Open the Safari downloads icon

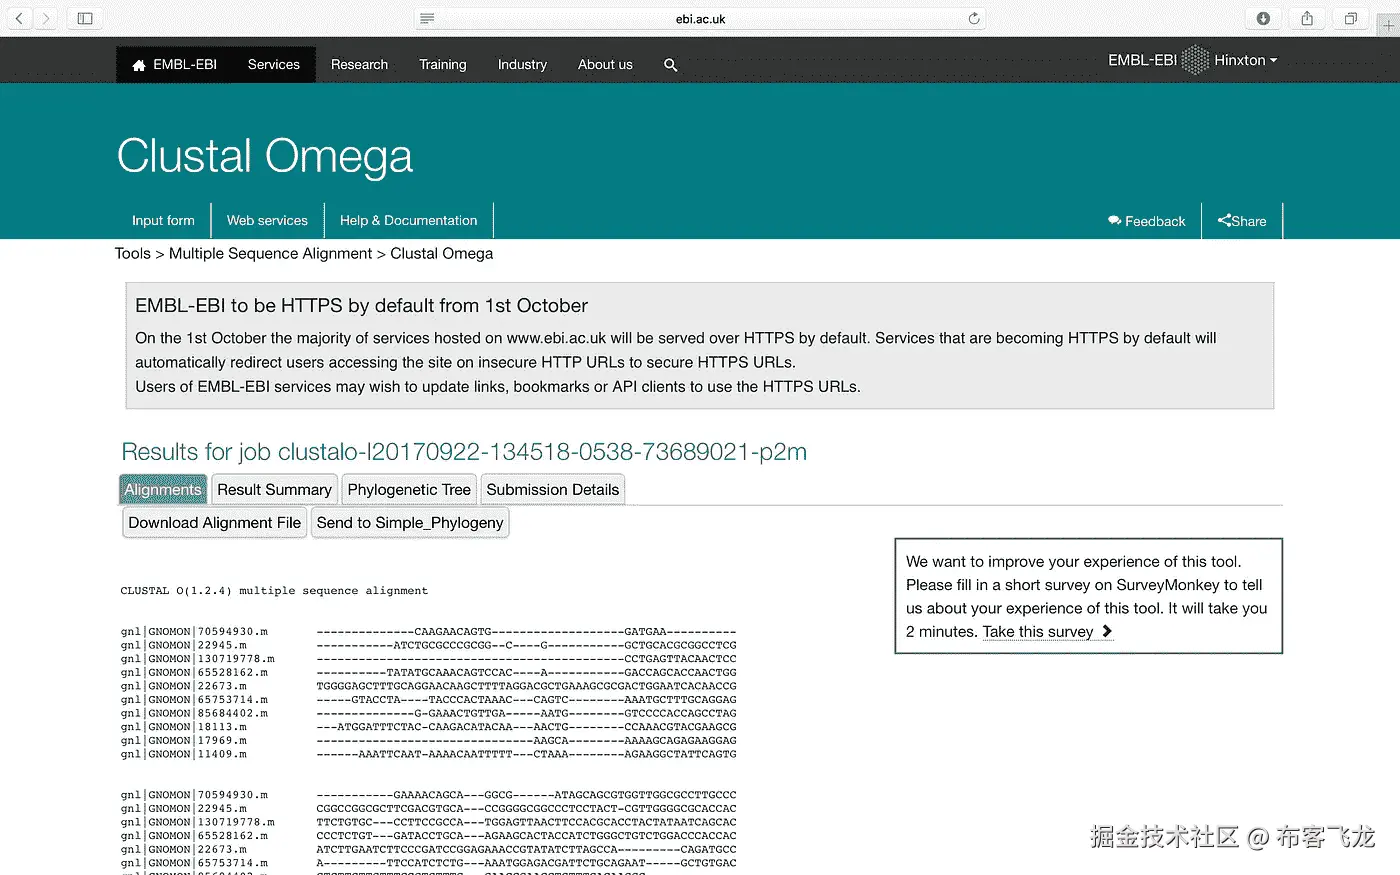coord(1263,18)
